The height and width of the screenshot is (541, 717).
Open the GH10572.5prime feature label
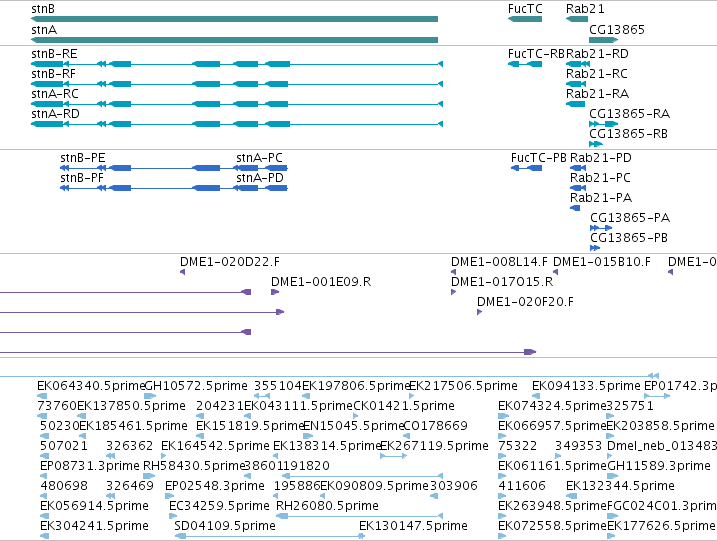(196, 386)
